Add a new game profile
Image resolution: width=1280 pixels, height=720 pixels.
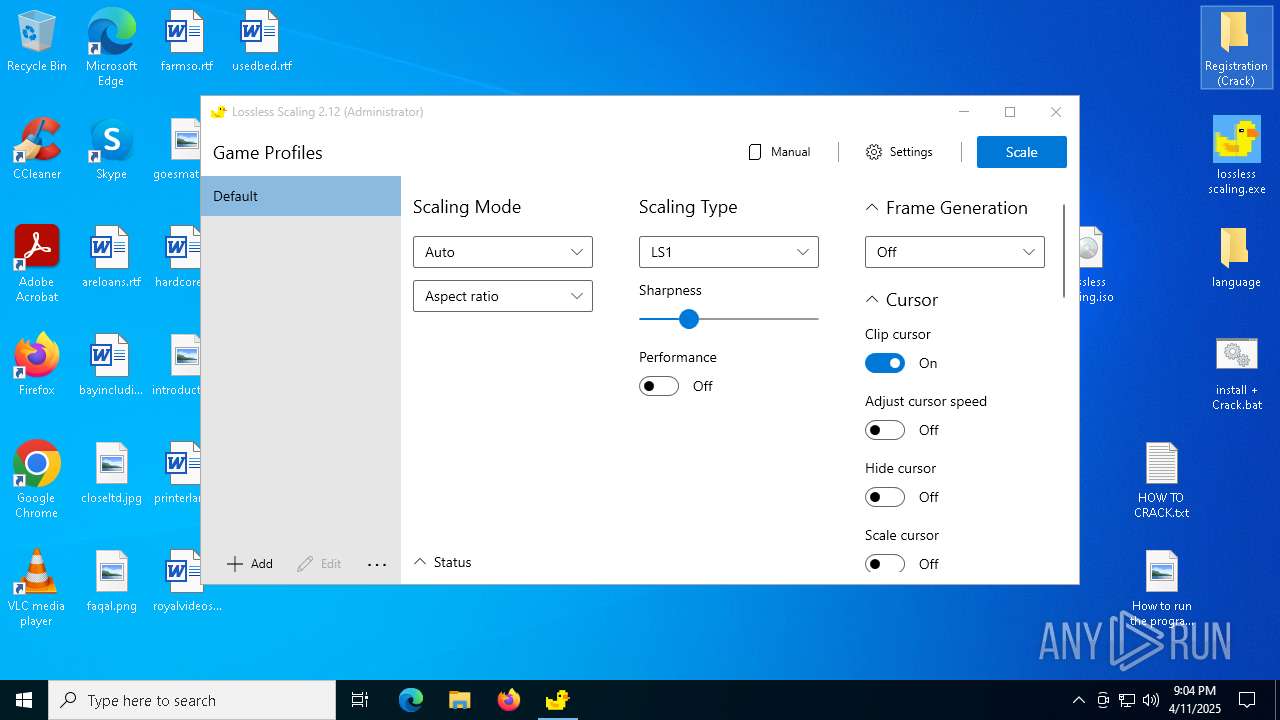pyautogui.click(x=250, y=564)
